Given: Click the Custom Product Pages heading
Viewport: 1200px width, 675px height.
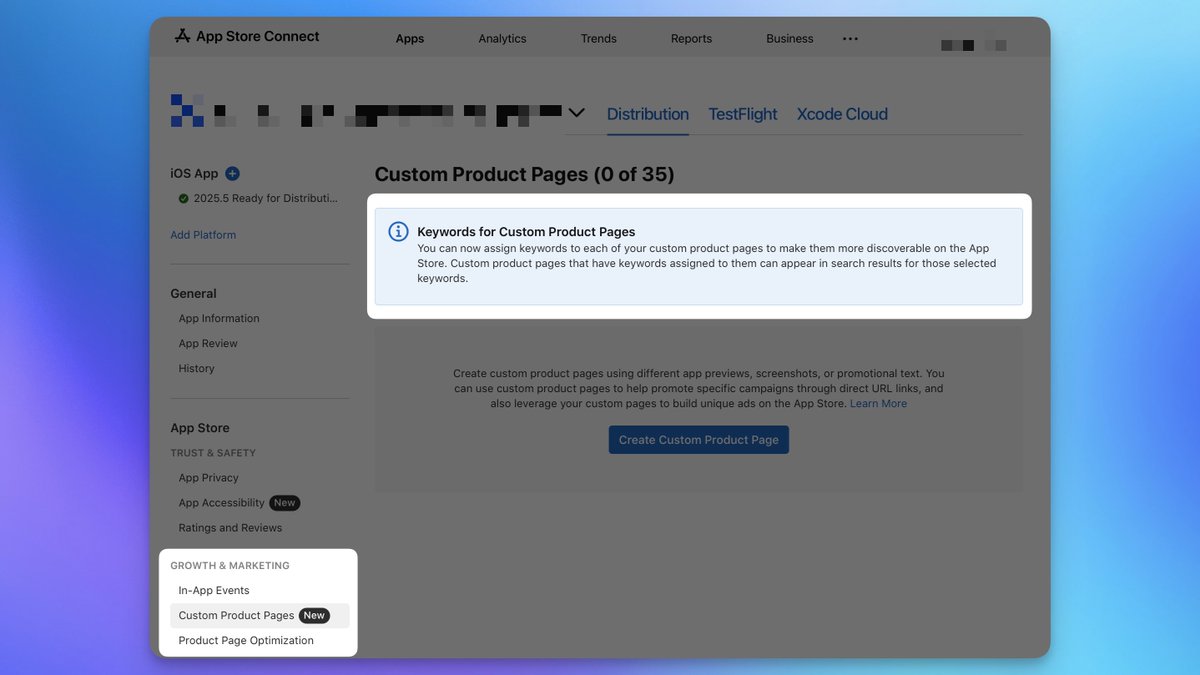Looking at the screenshot, I should 525,174.
